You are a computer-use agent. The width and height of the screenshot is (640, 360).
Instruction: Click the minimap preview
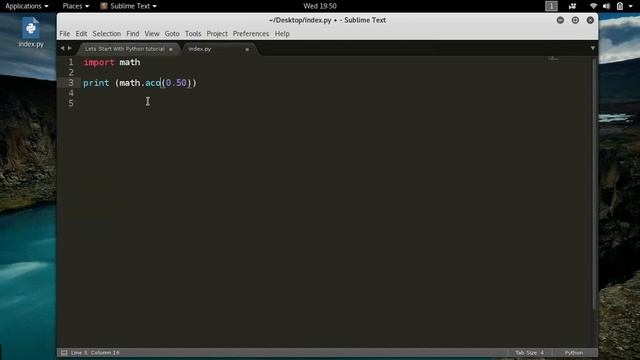pyautogui.click(x=554, y=58)
